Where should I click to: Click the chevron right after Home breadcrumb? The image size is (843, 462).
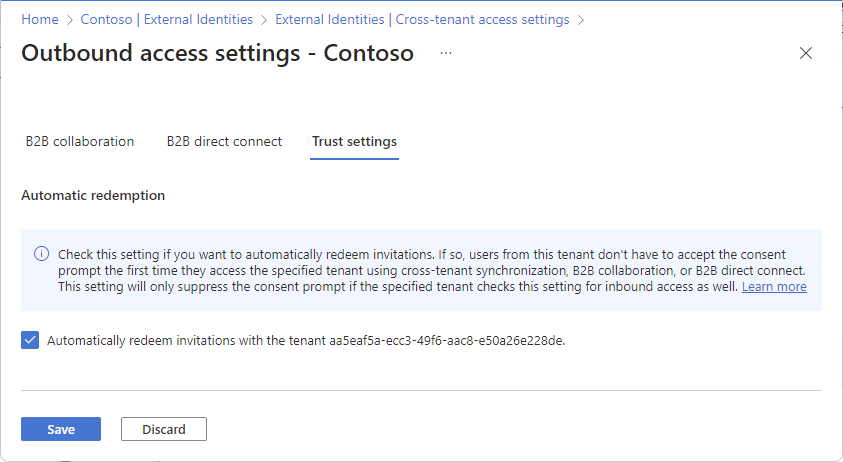click(x=69, y=19)
